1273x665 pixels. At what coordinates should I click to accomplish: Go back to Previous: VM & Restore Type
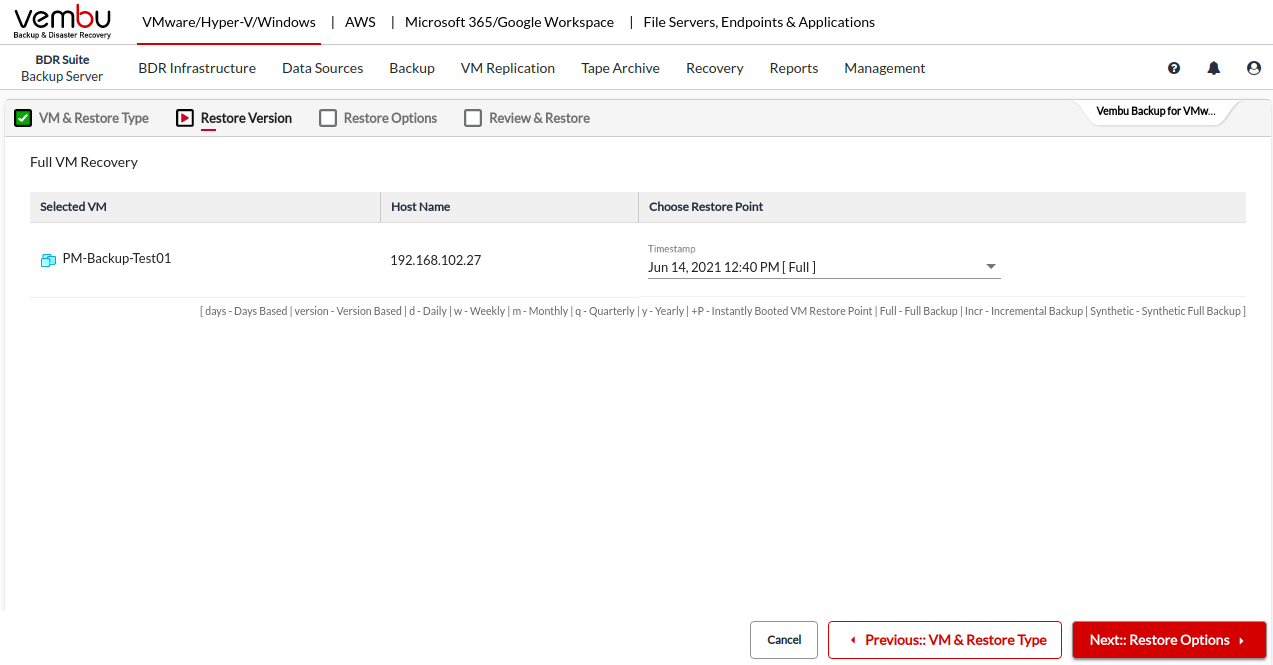click(x=945, y=640)
